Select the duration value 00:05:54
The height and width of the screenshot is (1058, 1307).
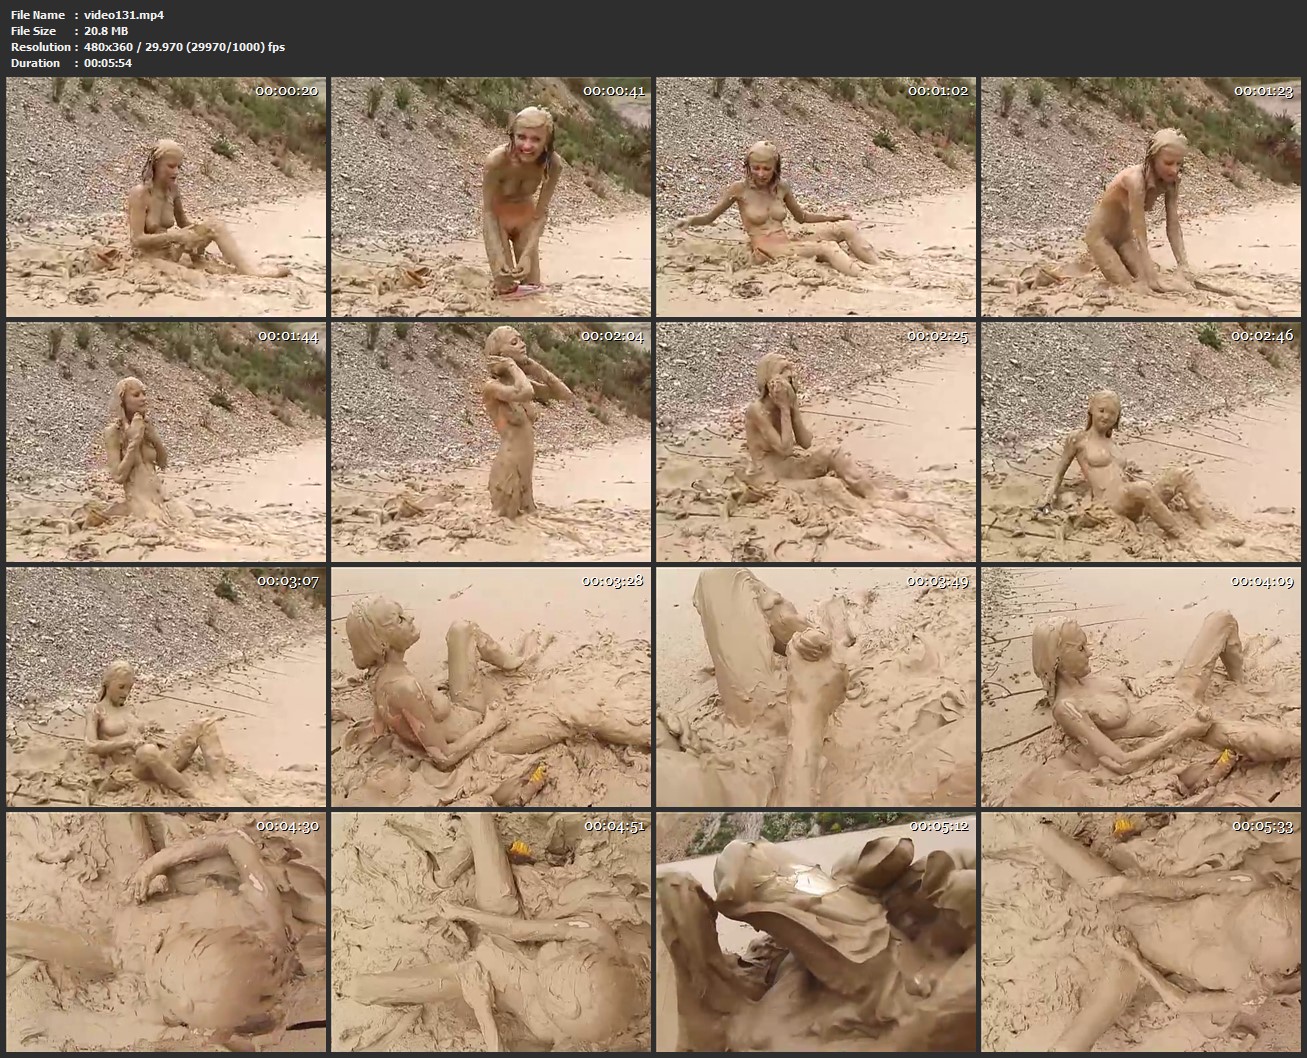click(x=108, y=63)
